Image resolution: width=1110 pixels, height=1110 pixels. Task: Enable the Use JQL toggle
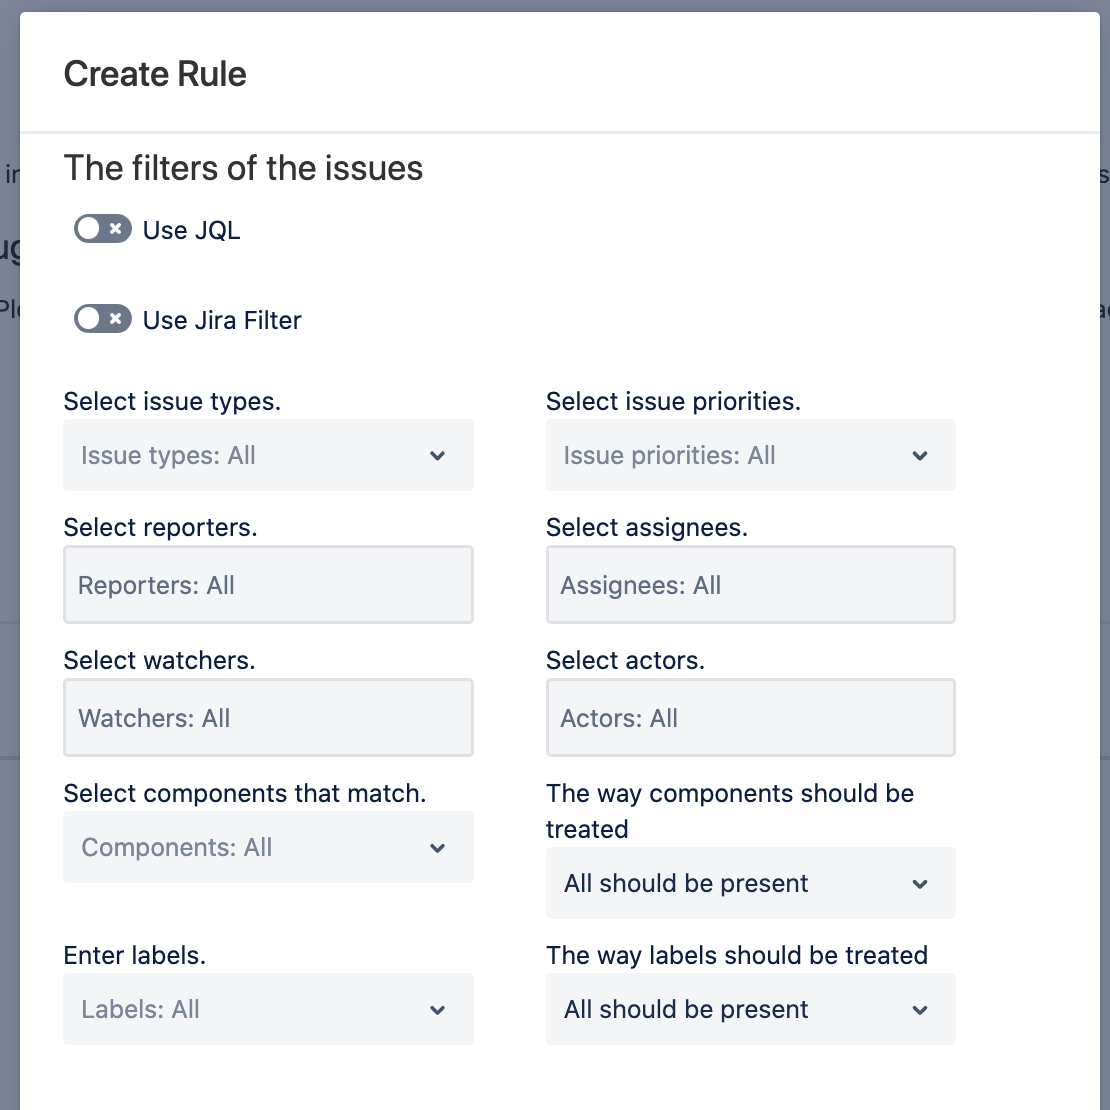(102, 230)
